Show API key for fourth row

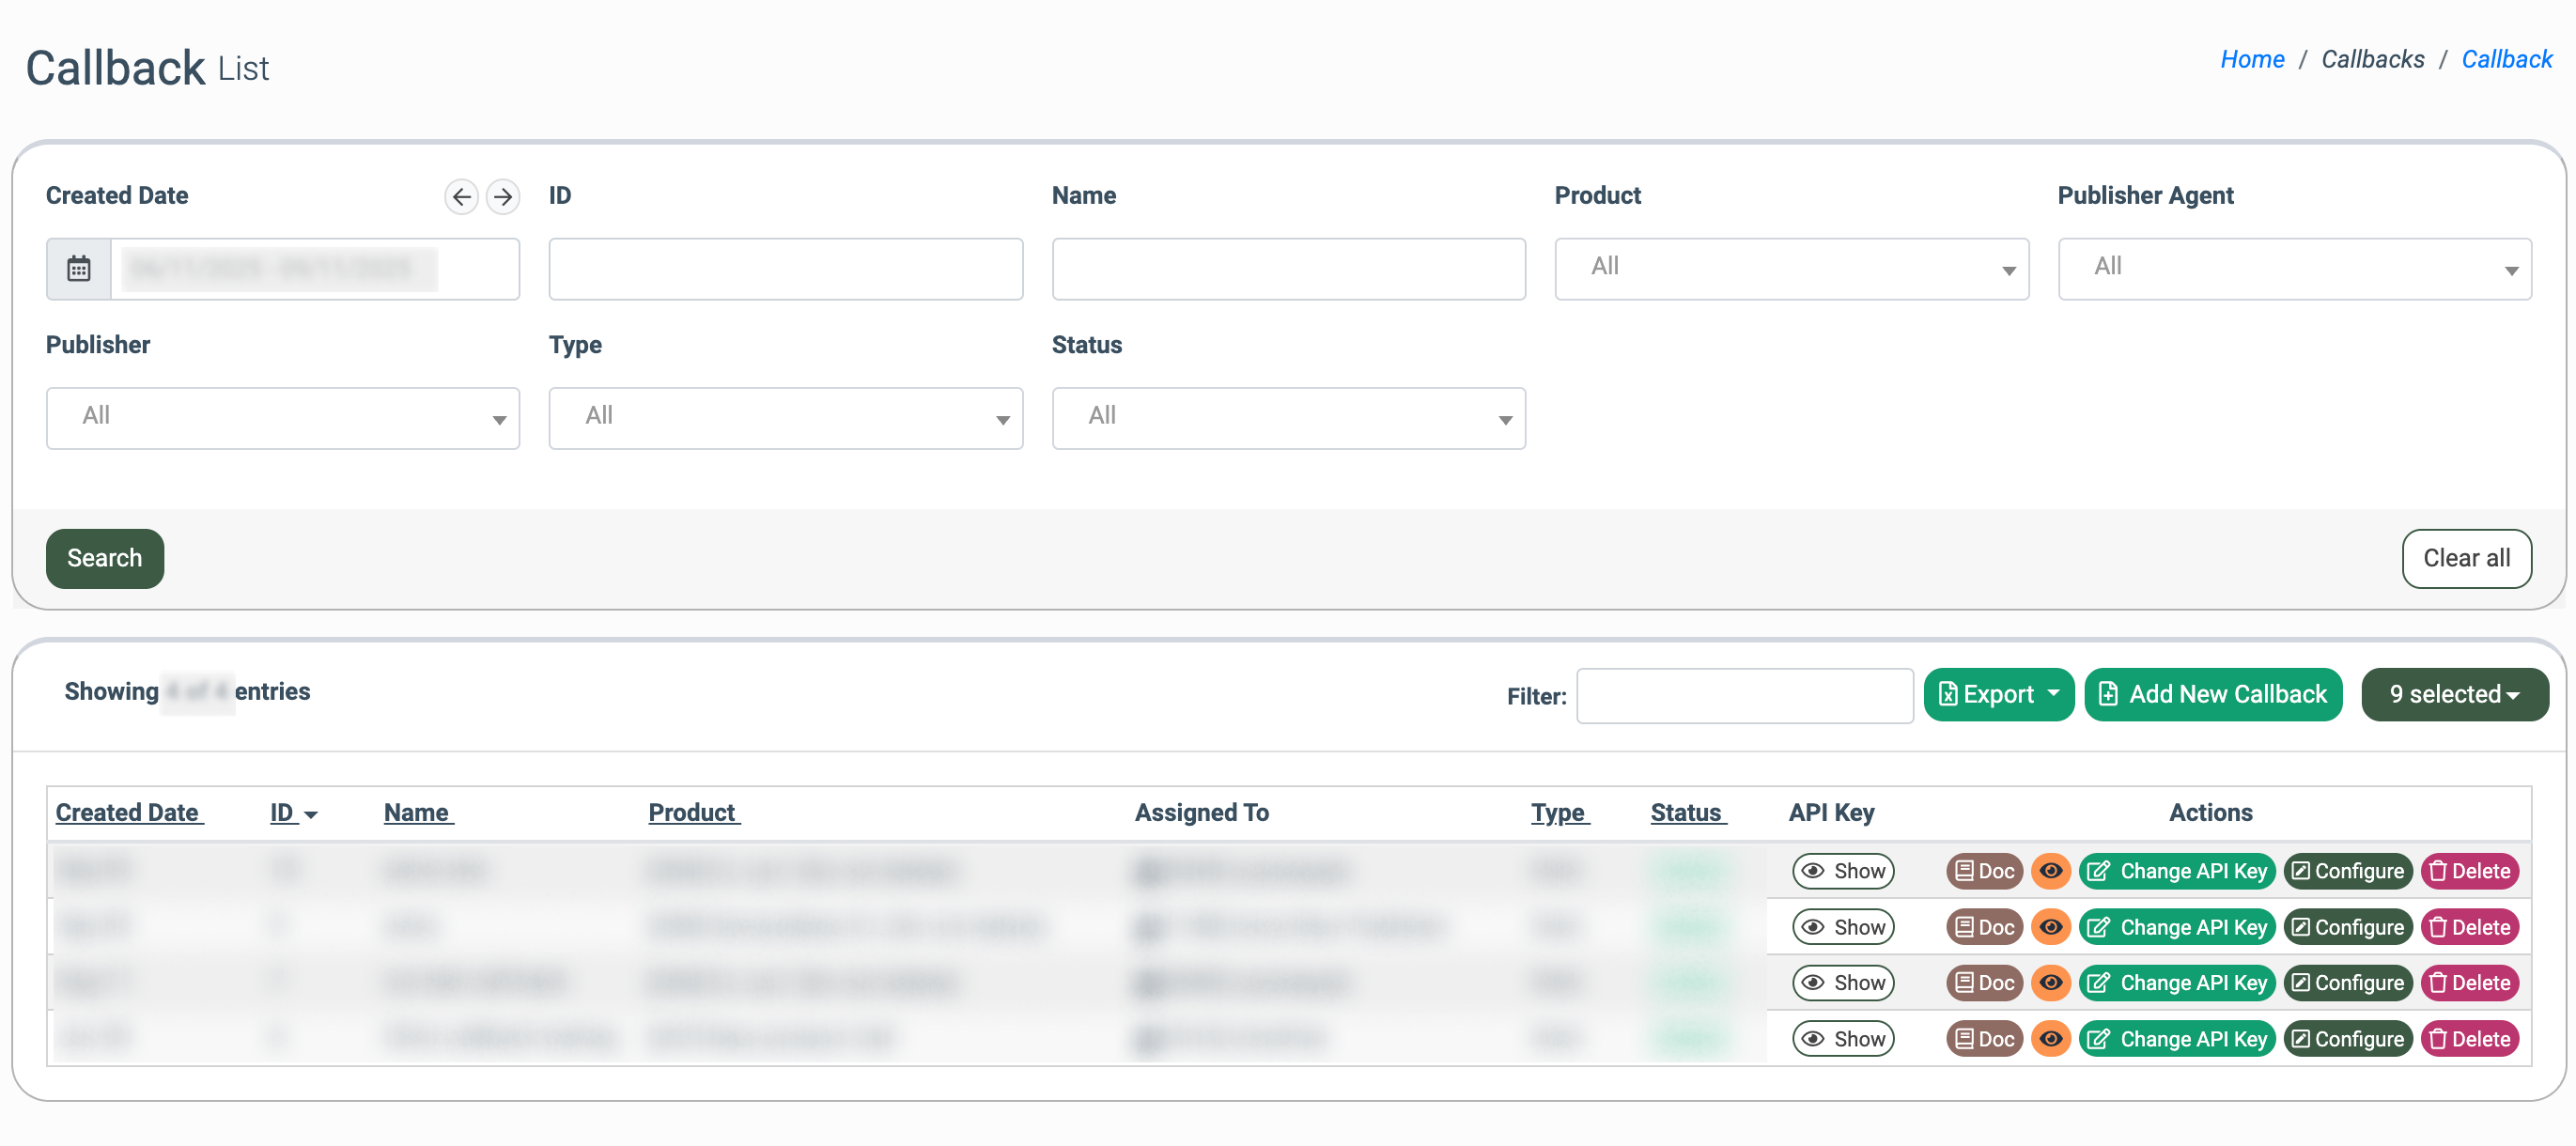1843,1039
